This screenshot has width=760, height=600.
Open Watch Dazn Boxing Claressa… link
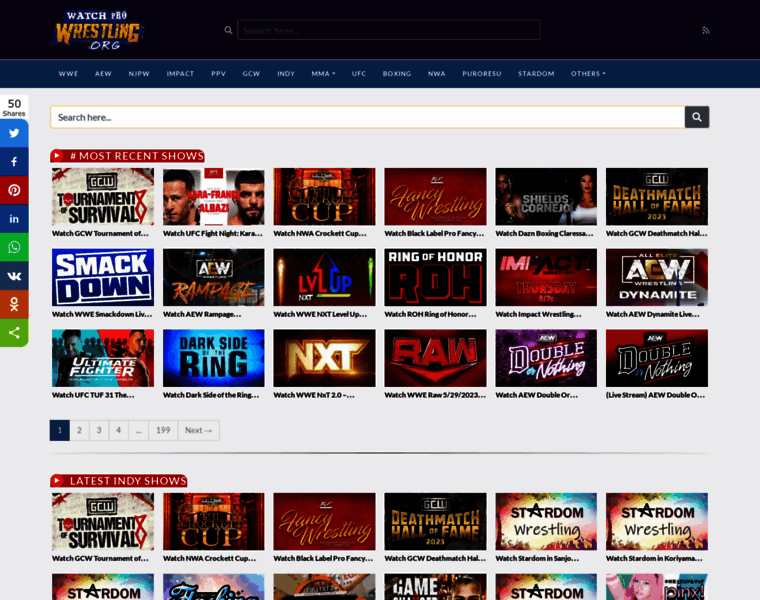pyautogui.click(x=544, y=234)
